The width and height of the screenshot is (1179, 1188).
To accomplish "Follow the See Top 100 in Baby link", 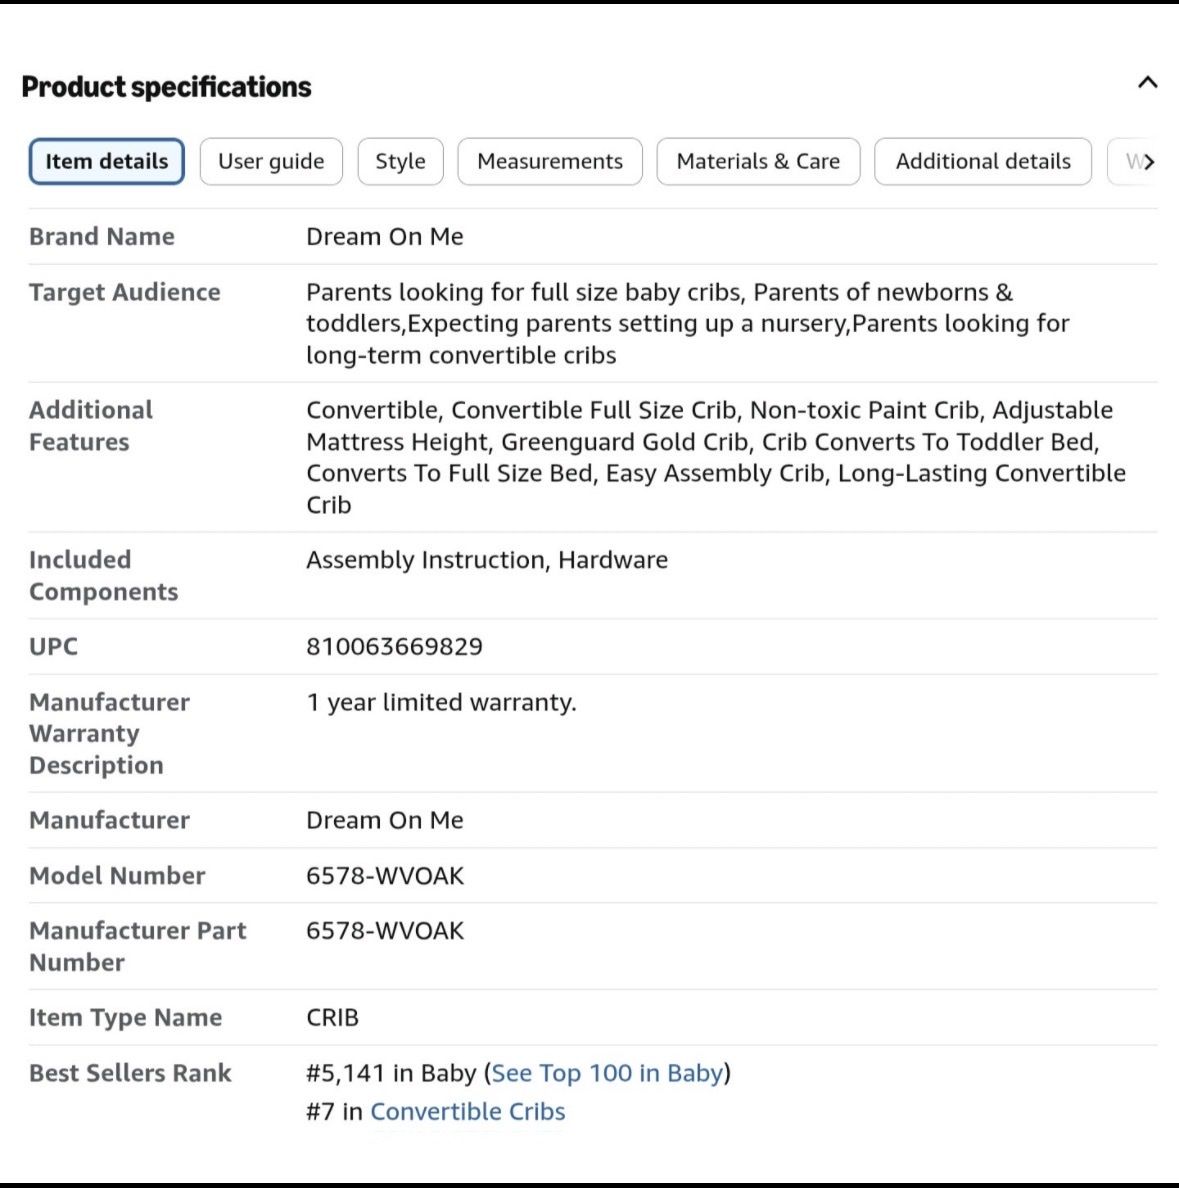I will pyautogui.click(x=608, y=1073).
